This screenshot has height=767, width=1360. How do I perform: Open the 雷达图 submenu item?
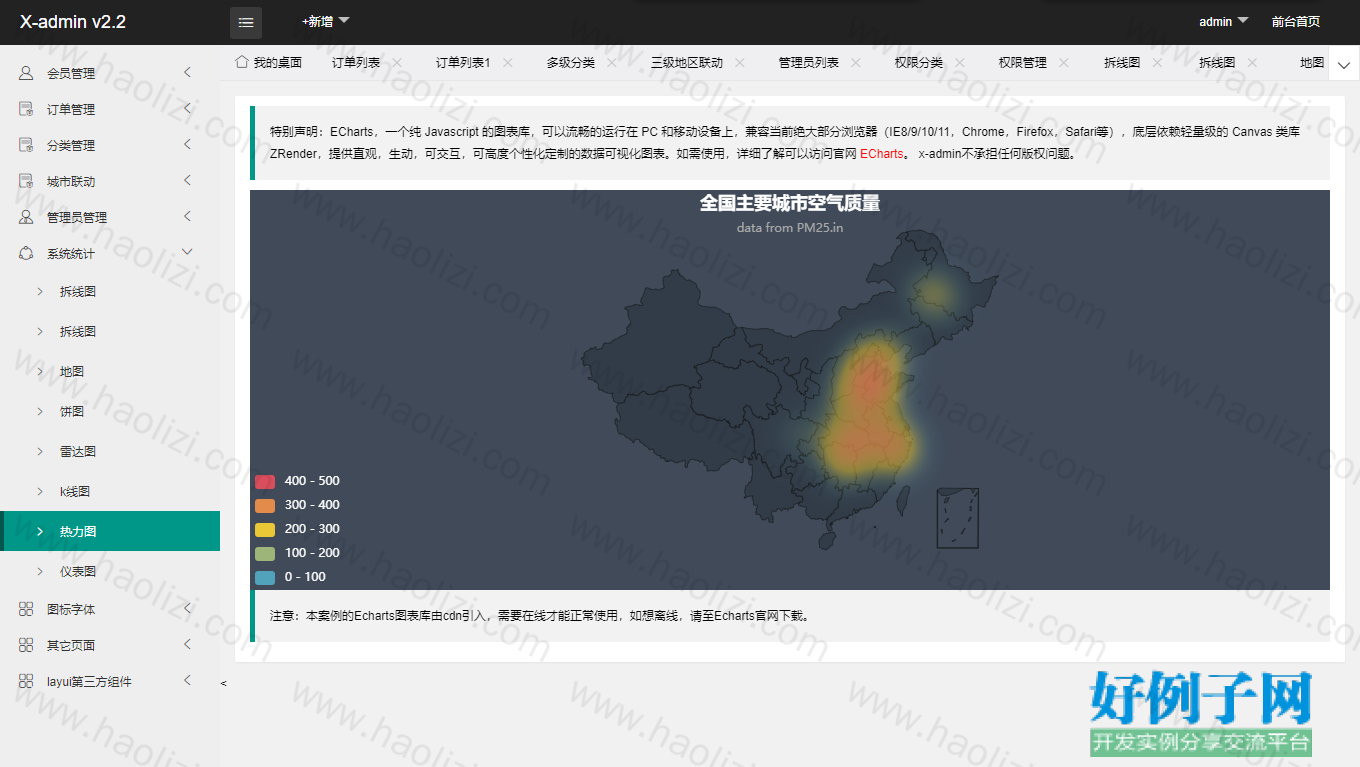coord(110,451)
